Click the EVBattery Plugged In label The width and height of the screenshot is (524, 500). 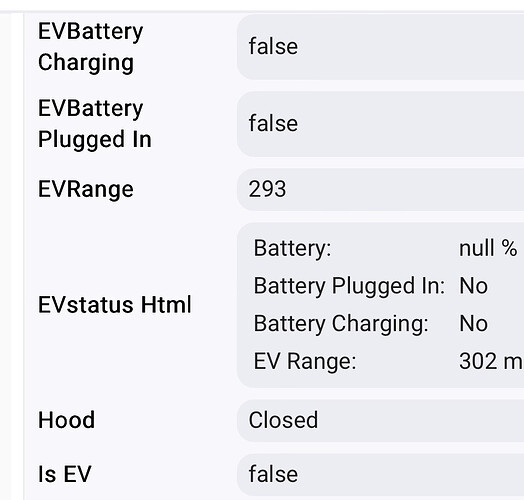(95, 124)
